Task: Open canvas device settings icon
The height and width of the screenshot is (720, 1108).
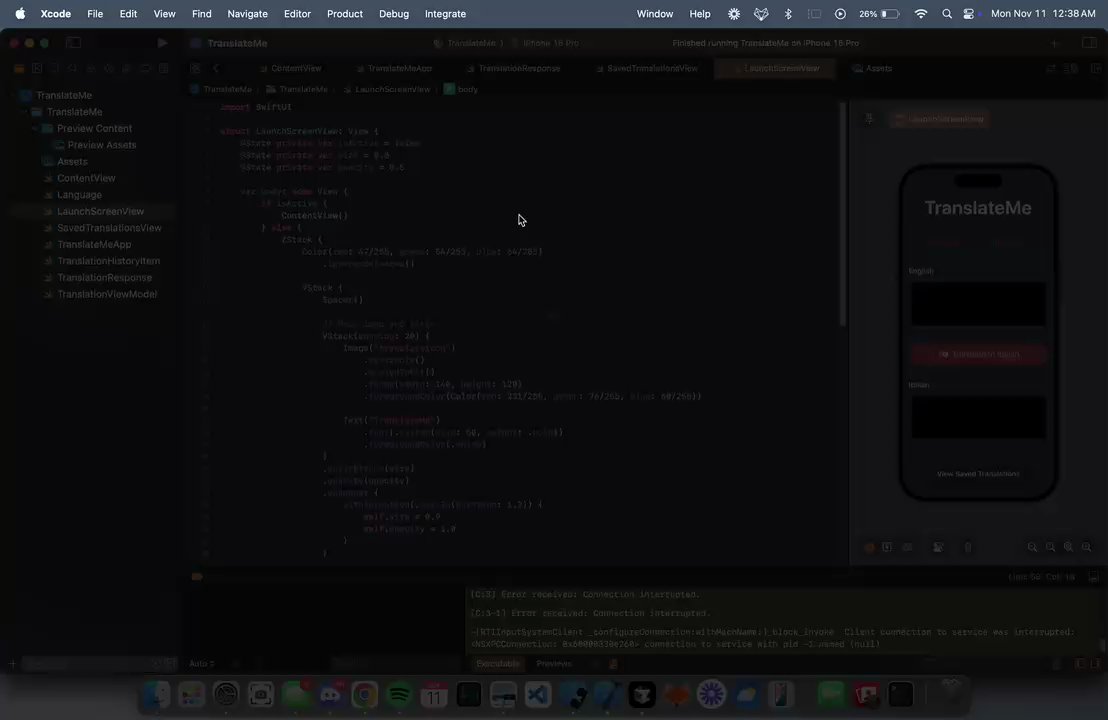Action: click(938, 548)
